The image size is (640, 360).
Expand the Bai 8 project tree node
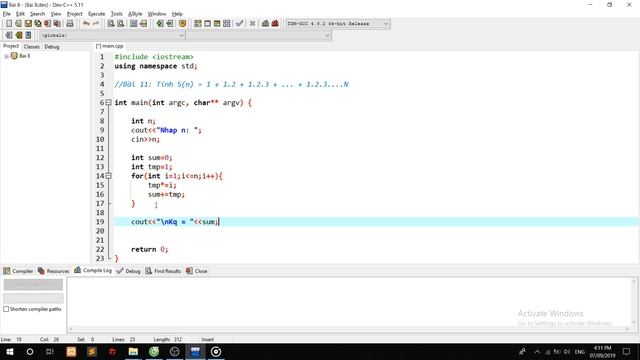6,56
